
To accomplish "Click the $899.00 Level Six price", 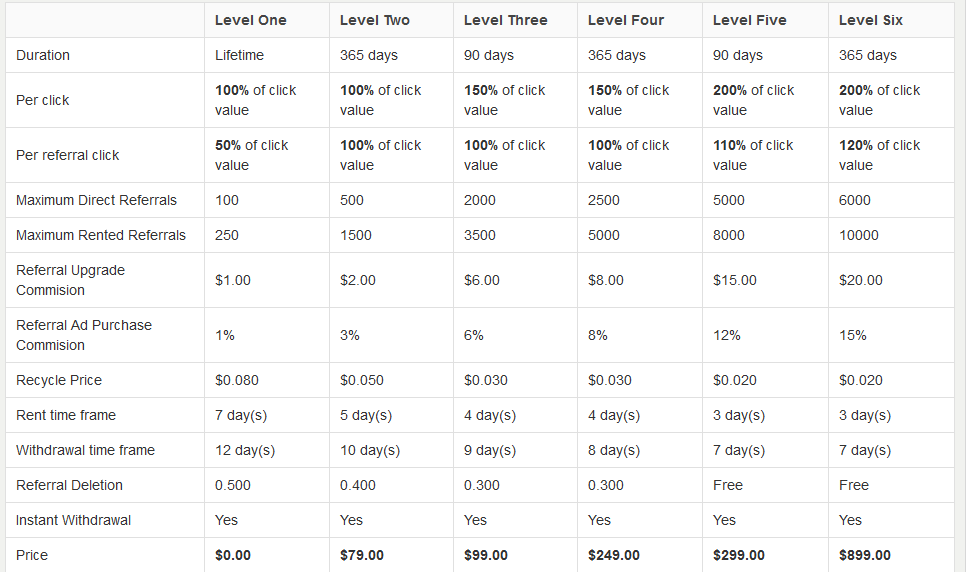I will pyautogui.click(x=864, y=555).
